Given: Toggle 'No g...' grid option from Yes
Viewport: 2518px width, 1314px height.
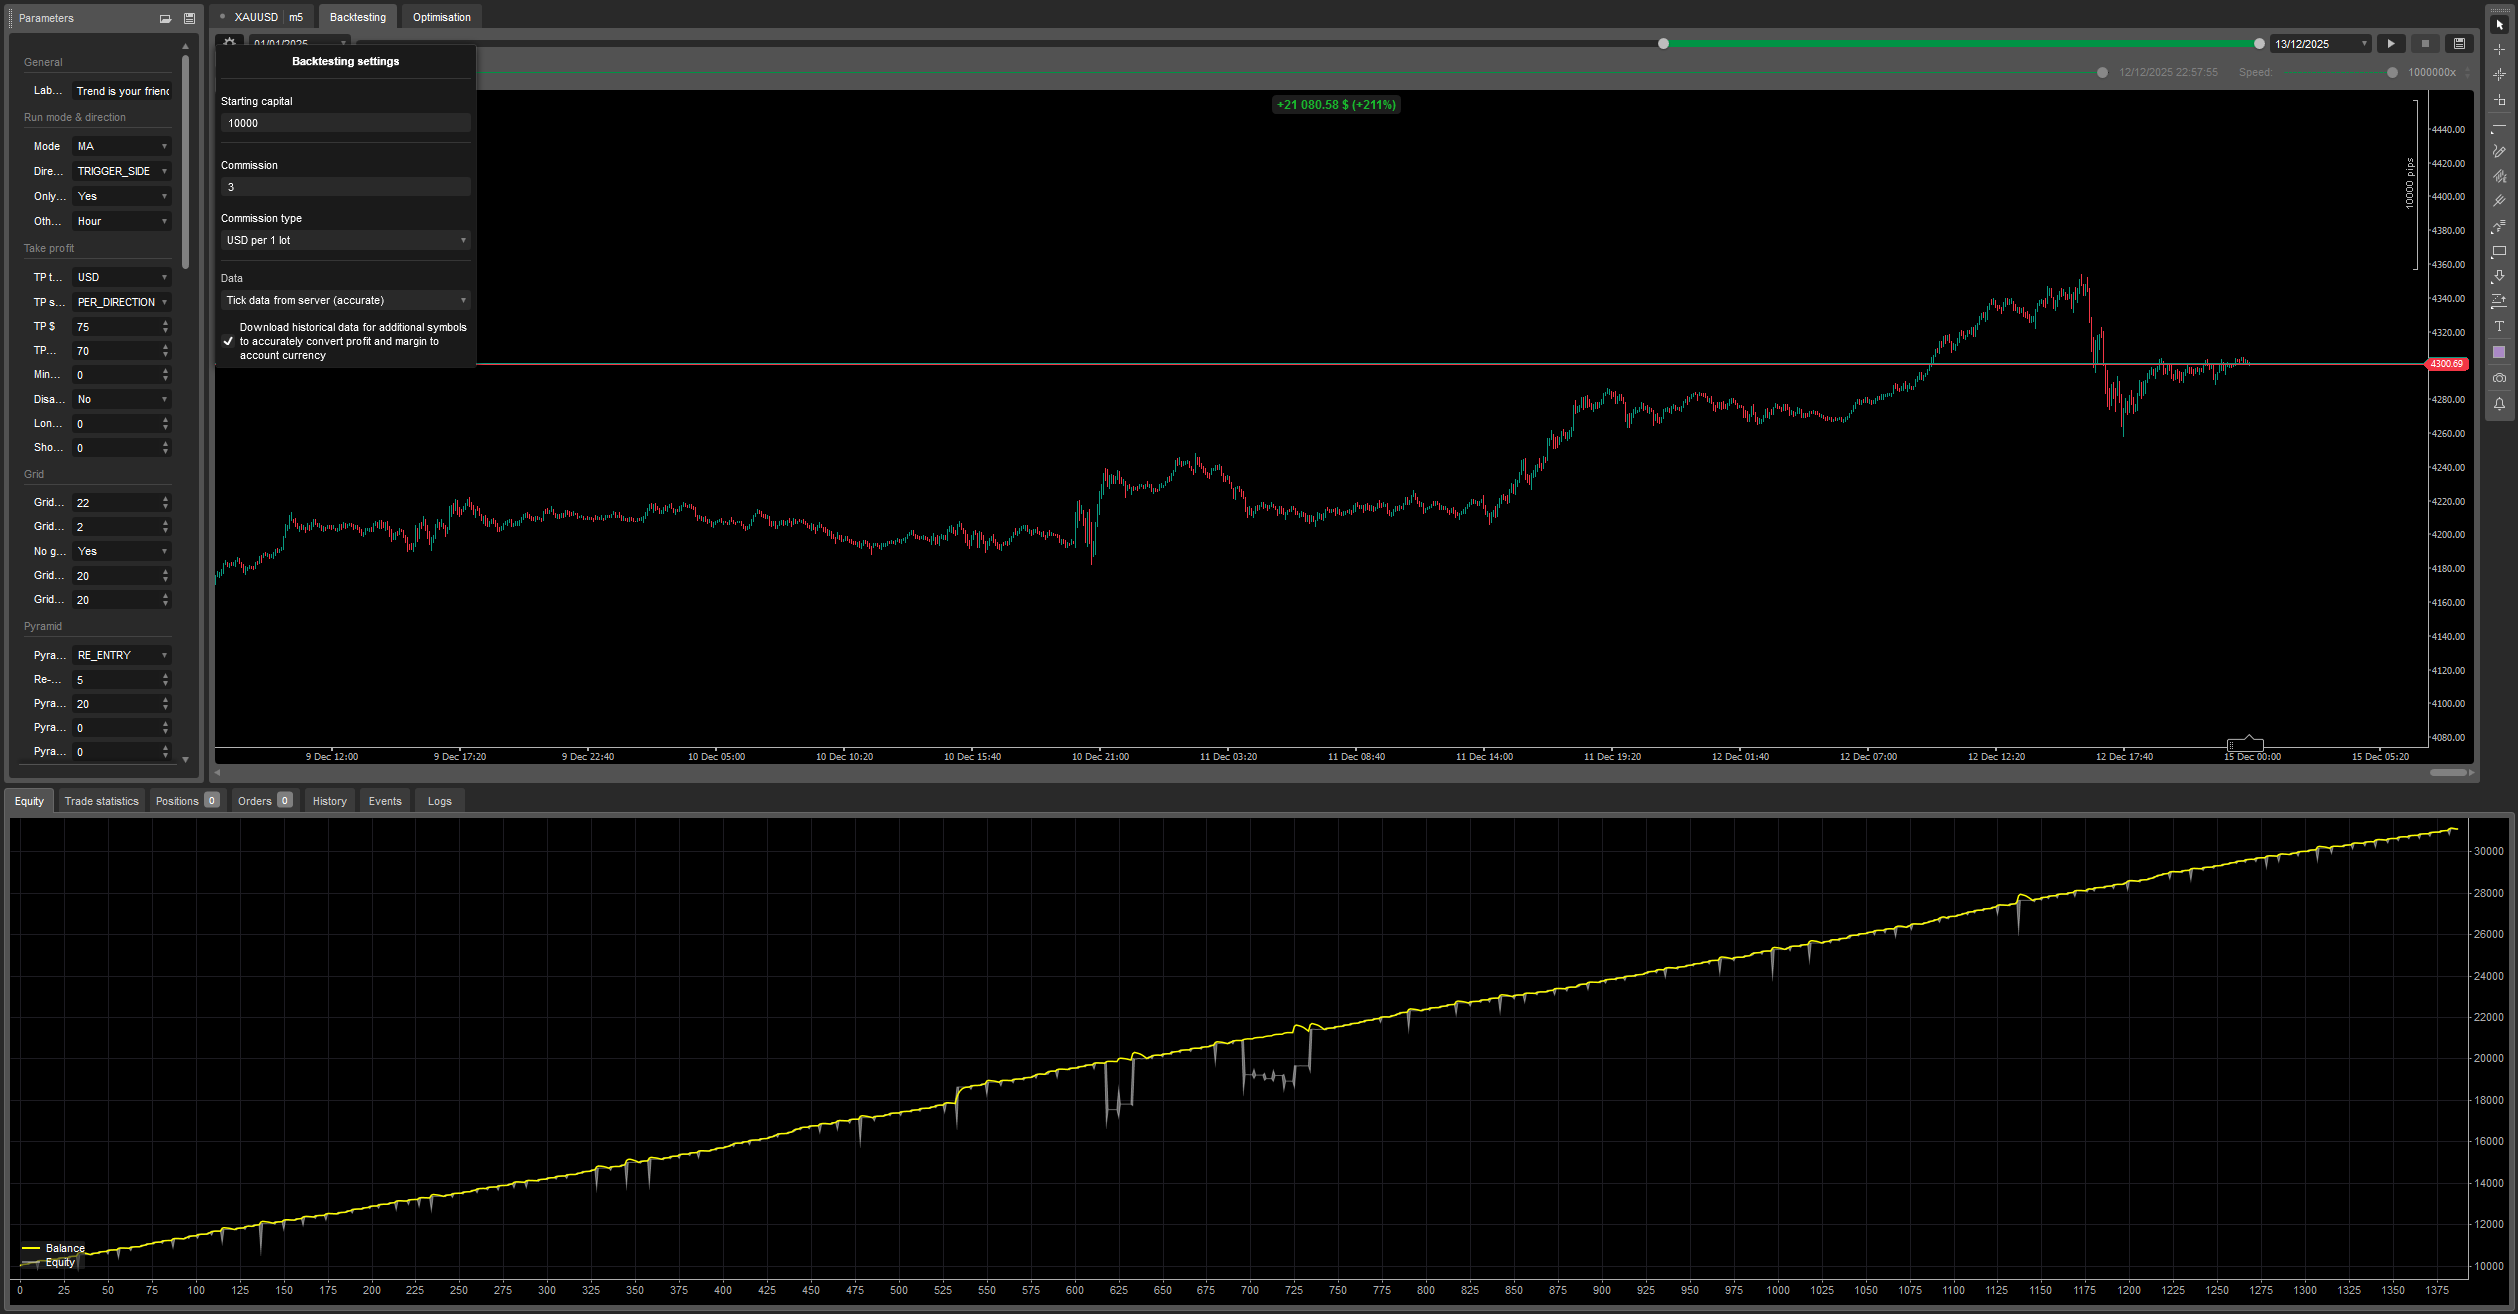Looking at the screenshot, I should pos(120,551).
